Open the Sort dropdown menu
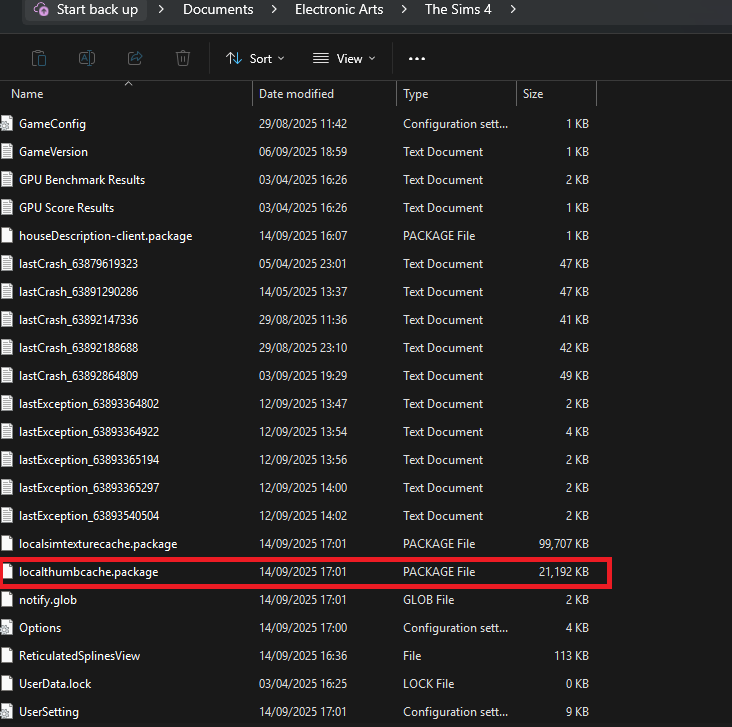This screenshot has height=727, width=732. 256,59
